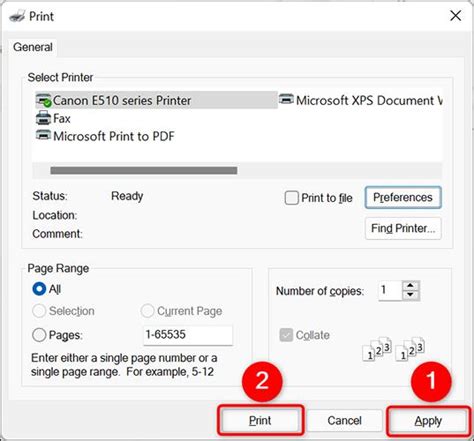The image size is (474, 441).
Task: Click the "Fax" printer name
Action: tap(62, 119)
